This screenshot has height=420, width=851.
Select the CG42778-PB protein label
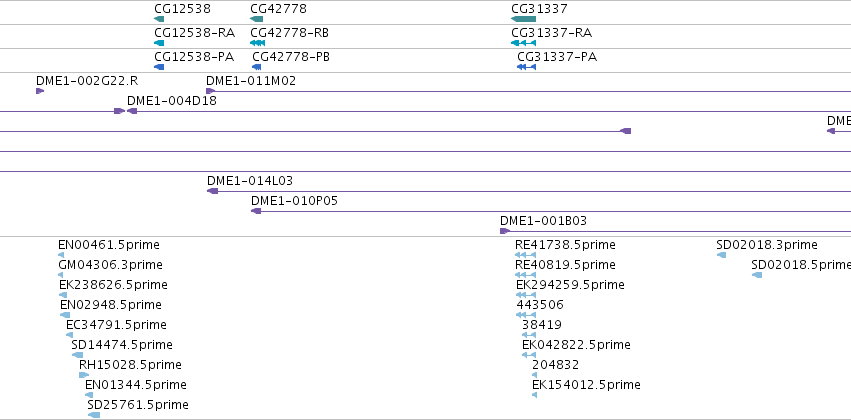click(291, 57)
